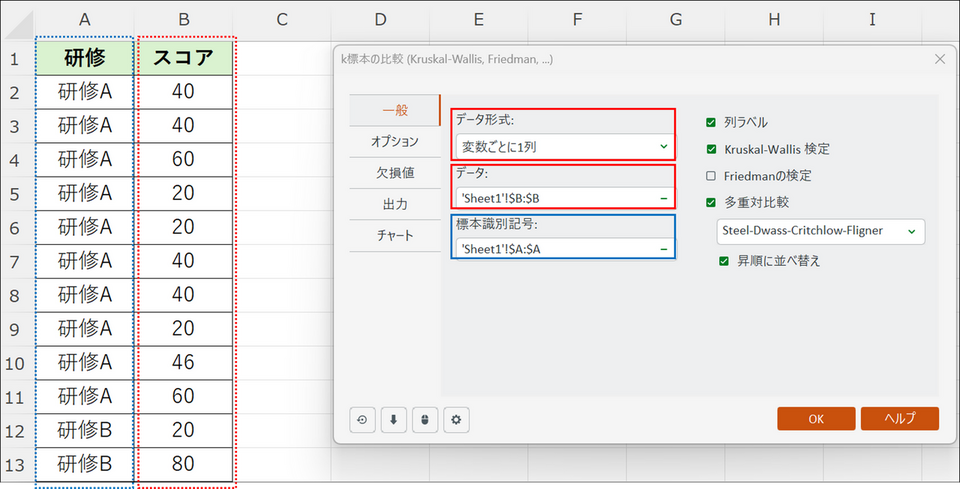Toggle the Kruskal-Wallis 検定 checkbox

tap(711, 149)
